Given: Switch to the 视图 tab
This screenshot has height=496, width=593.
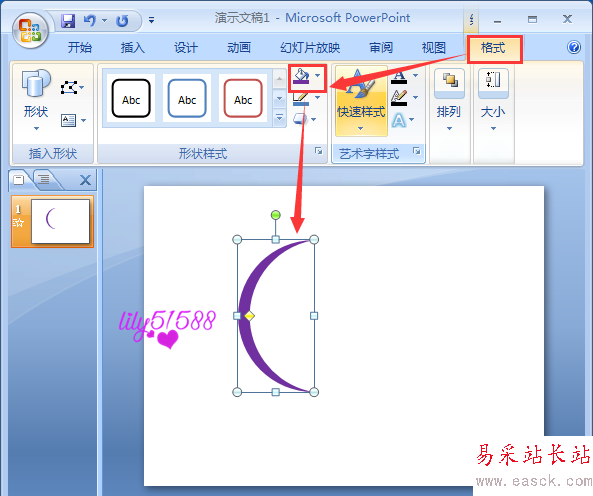Looking at the screenshot, I should (x=434, y=48).
